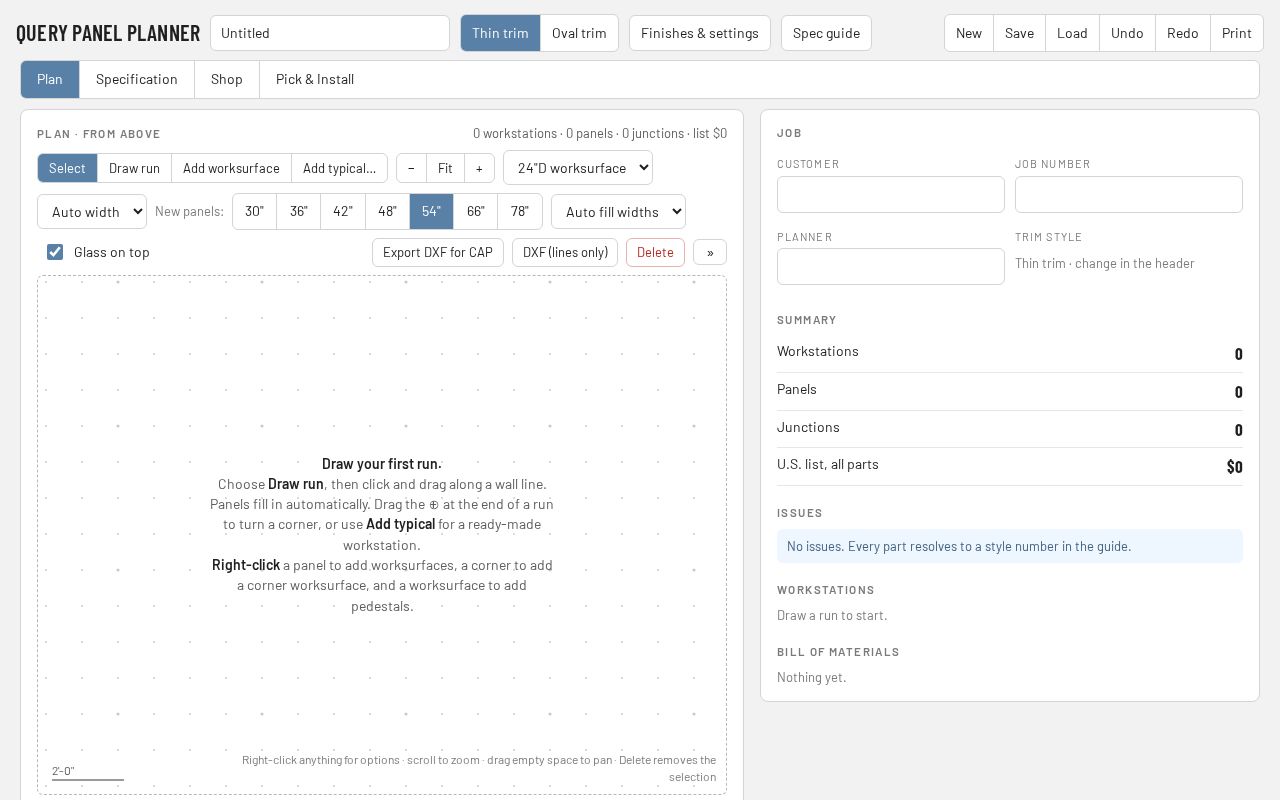This screenshot has width=1280, height=800.
Task: Open the Spec guide
Action: pos(826,33)
